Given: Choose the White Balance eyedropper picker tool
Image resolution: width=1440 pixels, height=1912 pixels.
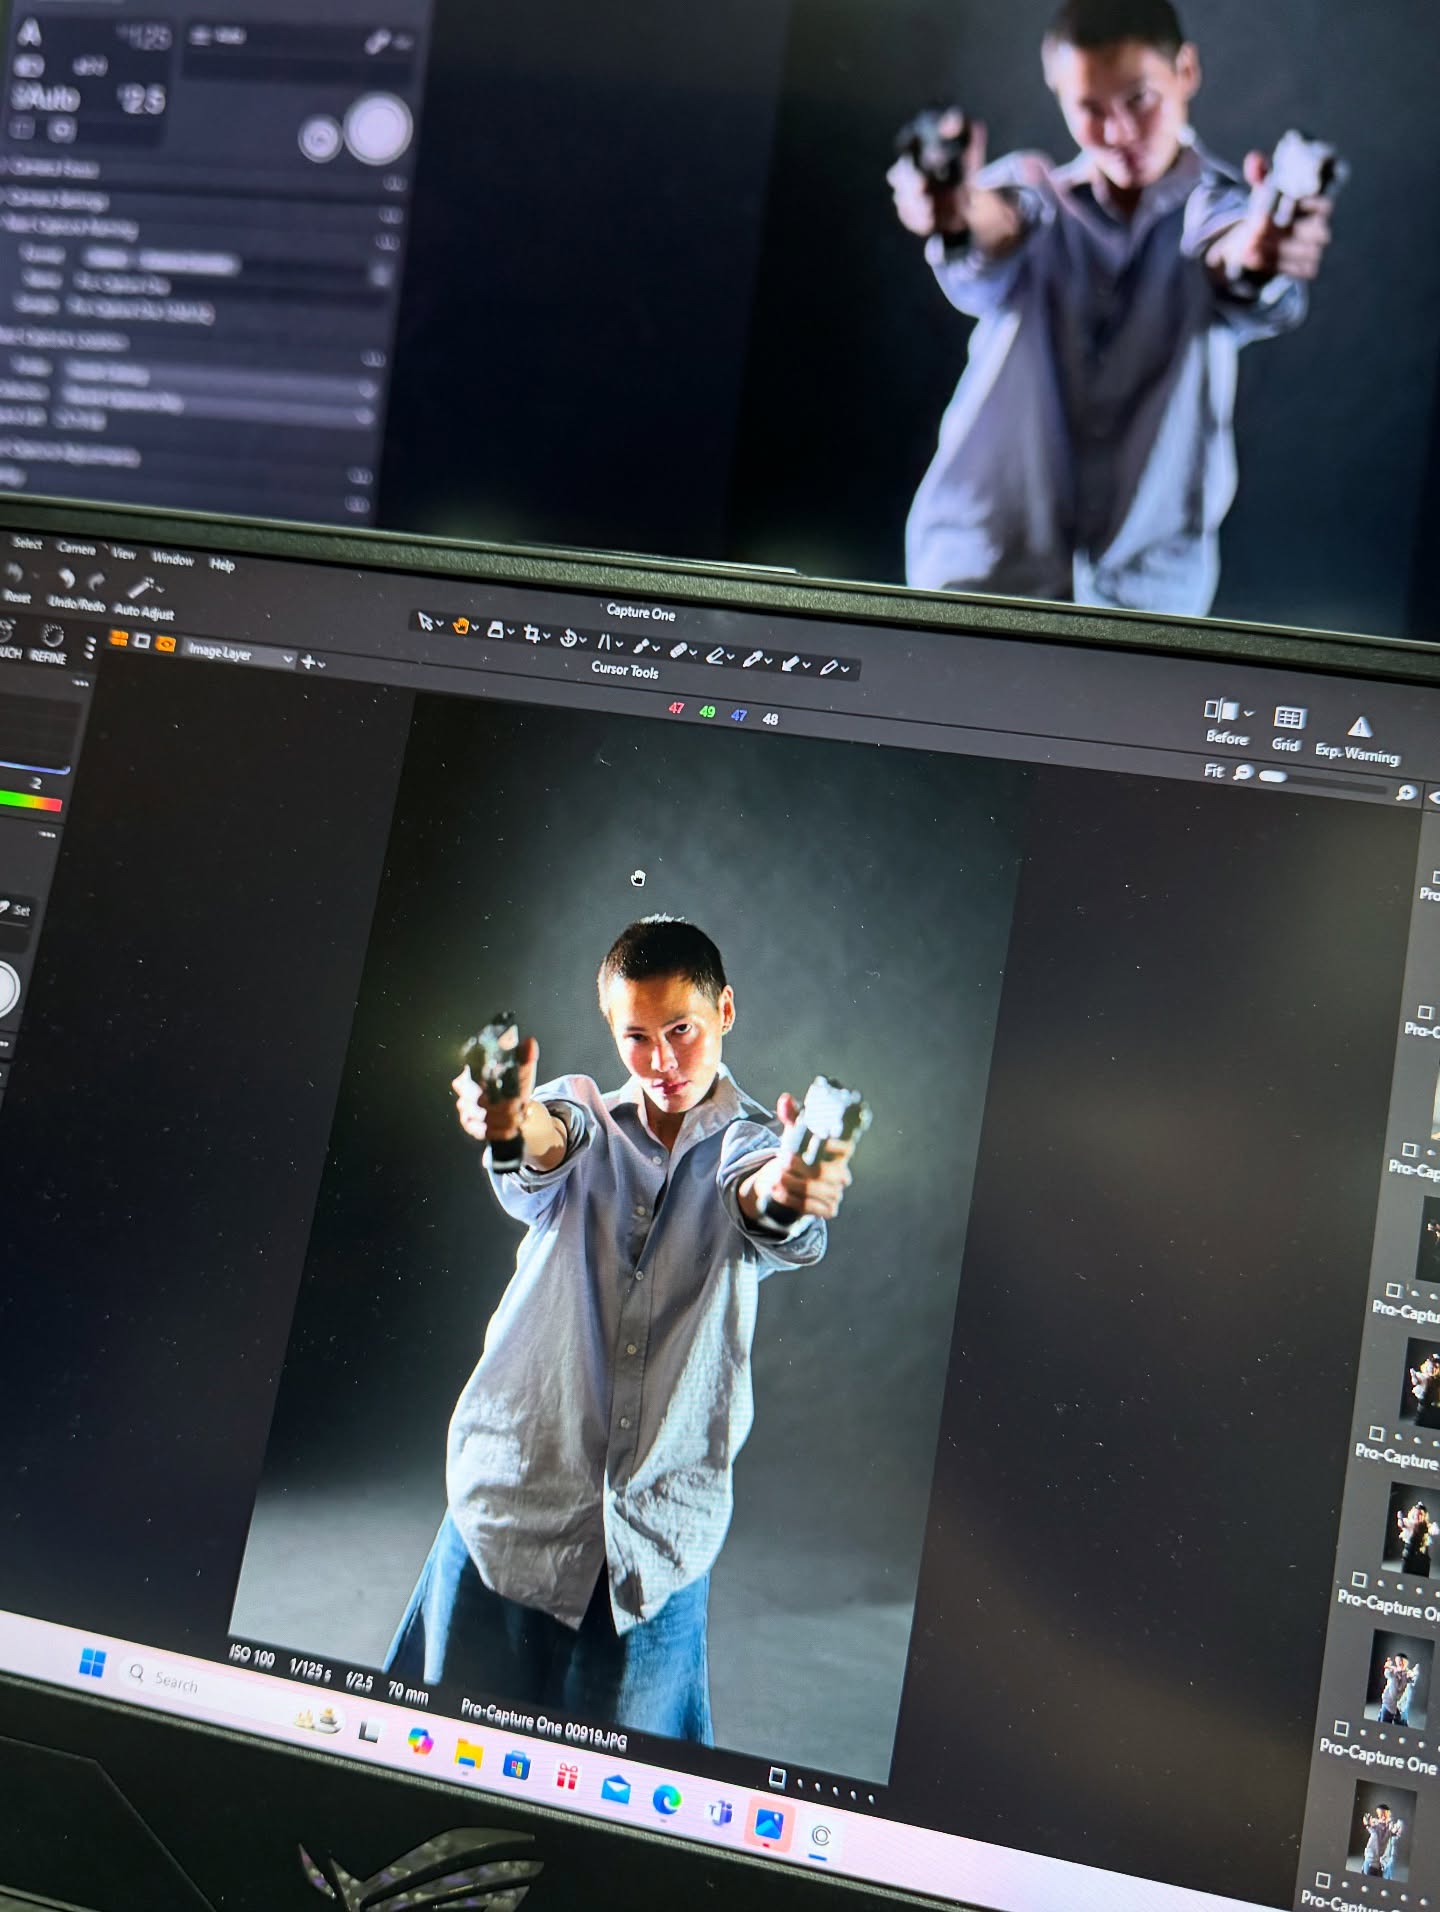Looking at the screenshot, I should [753, 658].
